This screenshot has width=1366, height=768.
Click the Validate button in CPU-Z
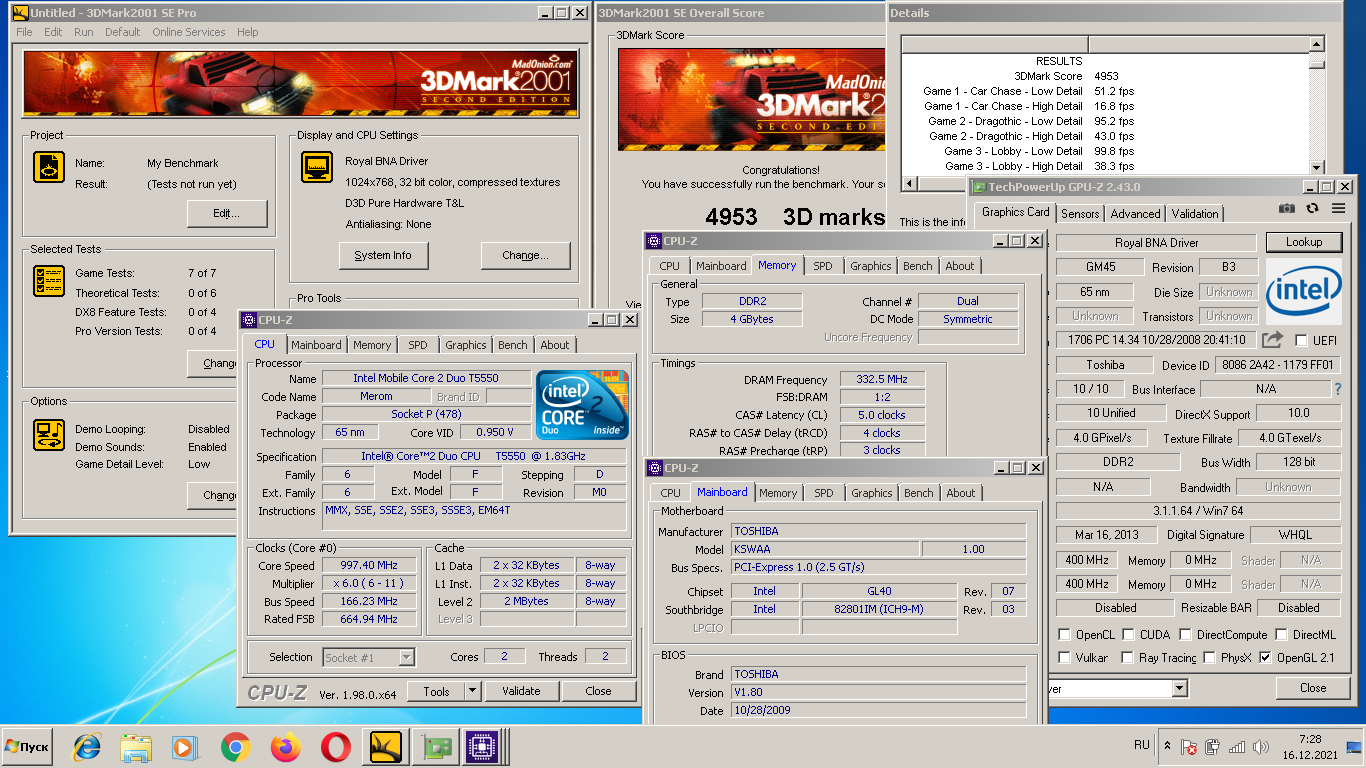coord(521,691)
